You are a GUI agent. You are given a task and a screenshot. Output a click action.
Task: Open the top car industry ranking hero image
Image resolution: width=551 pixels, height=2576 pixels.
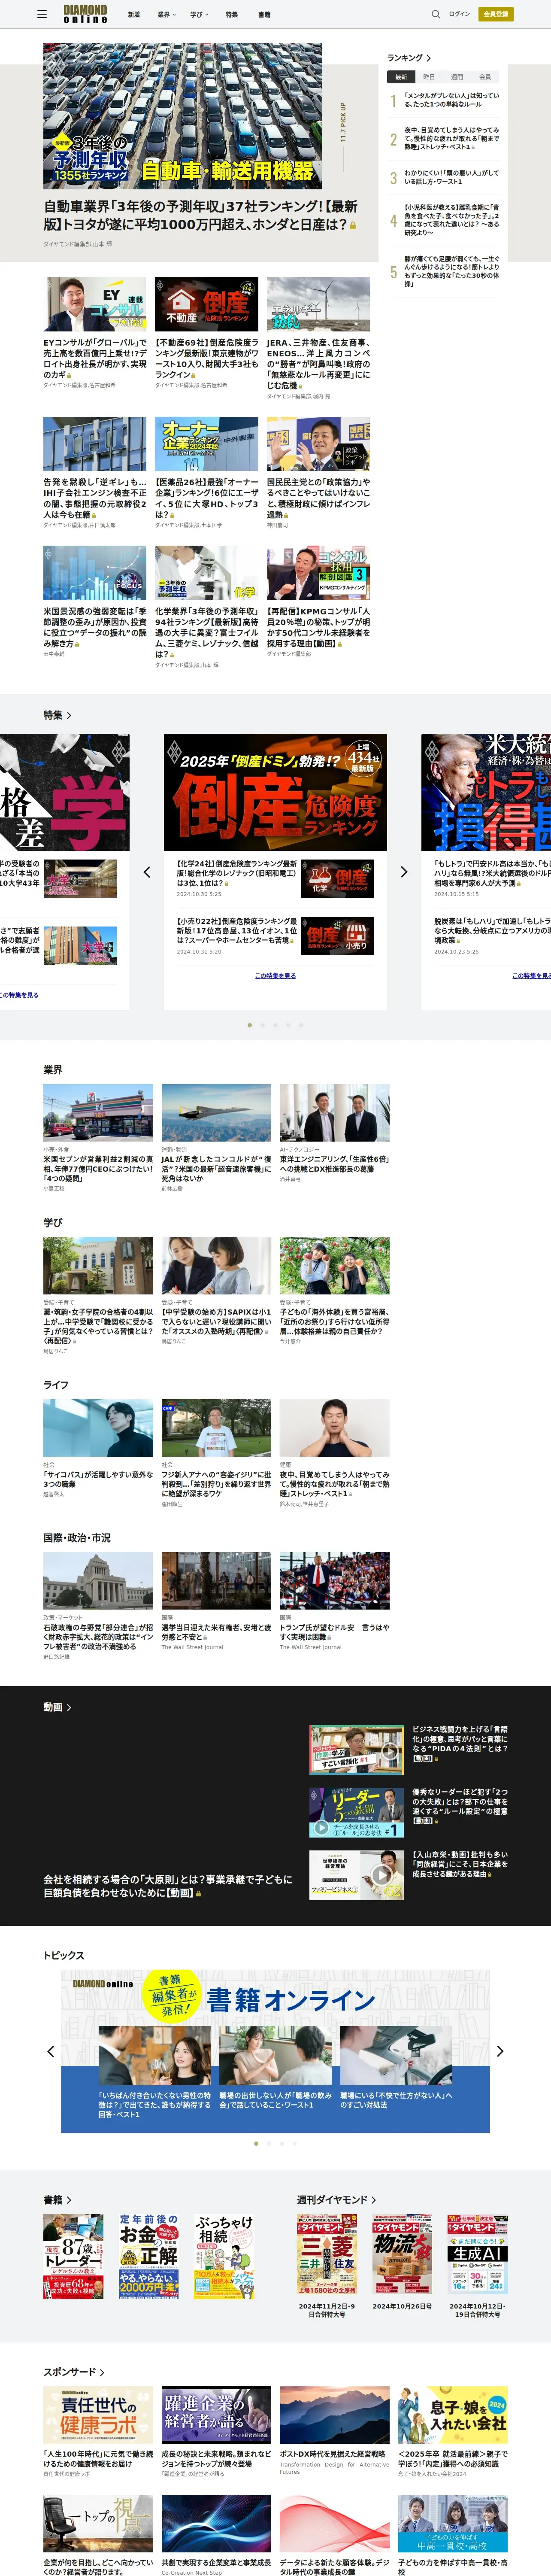(x=183, y=116)
